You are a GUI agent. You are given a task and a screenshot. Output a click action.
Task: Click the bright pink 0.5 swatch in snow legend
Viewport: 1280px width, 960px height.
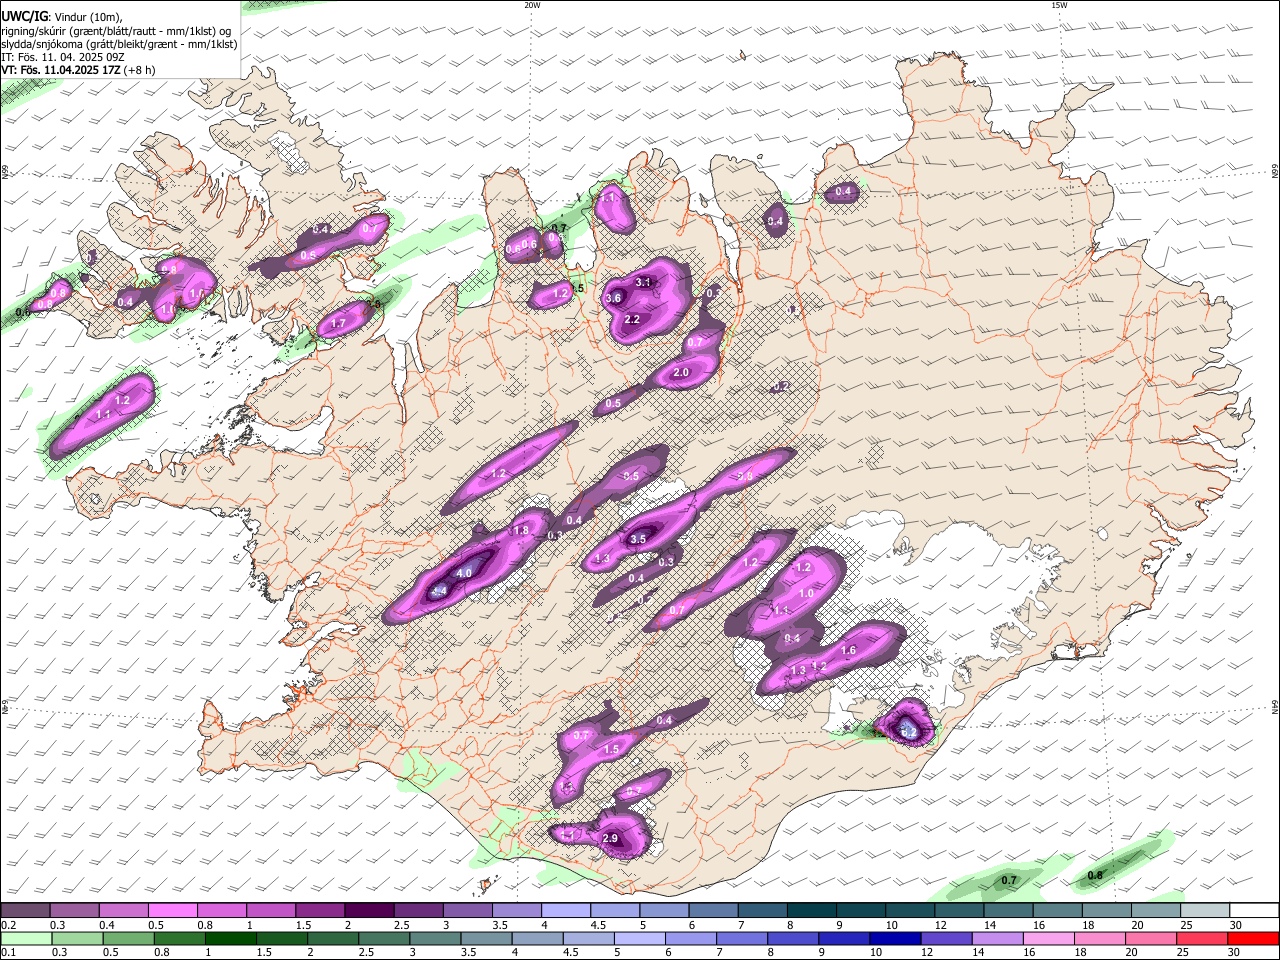point(173,910)
